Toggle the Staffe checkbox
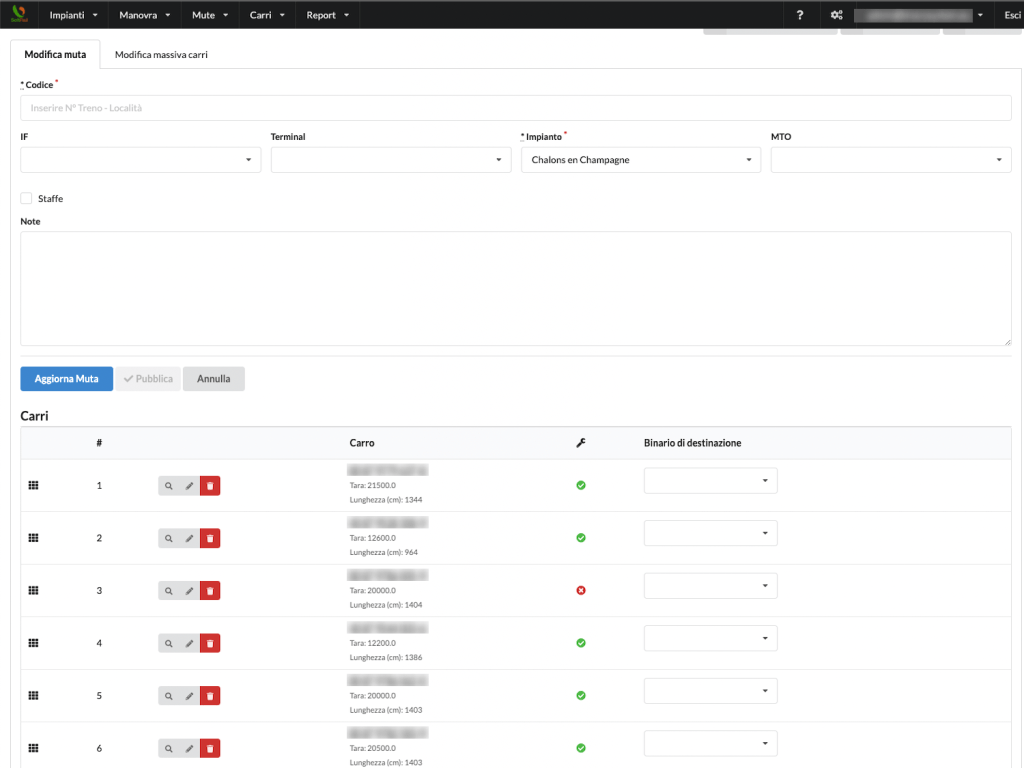The height and width of the screenshot is (768, 1024). click(x=26, y=199)
